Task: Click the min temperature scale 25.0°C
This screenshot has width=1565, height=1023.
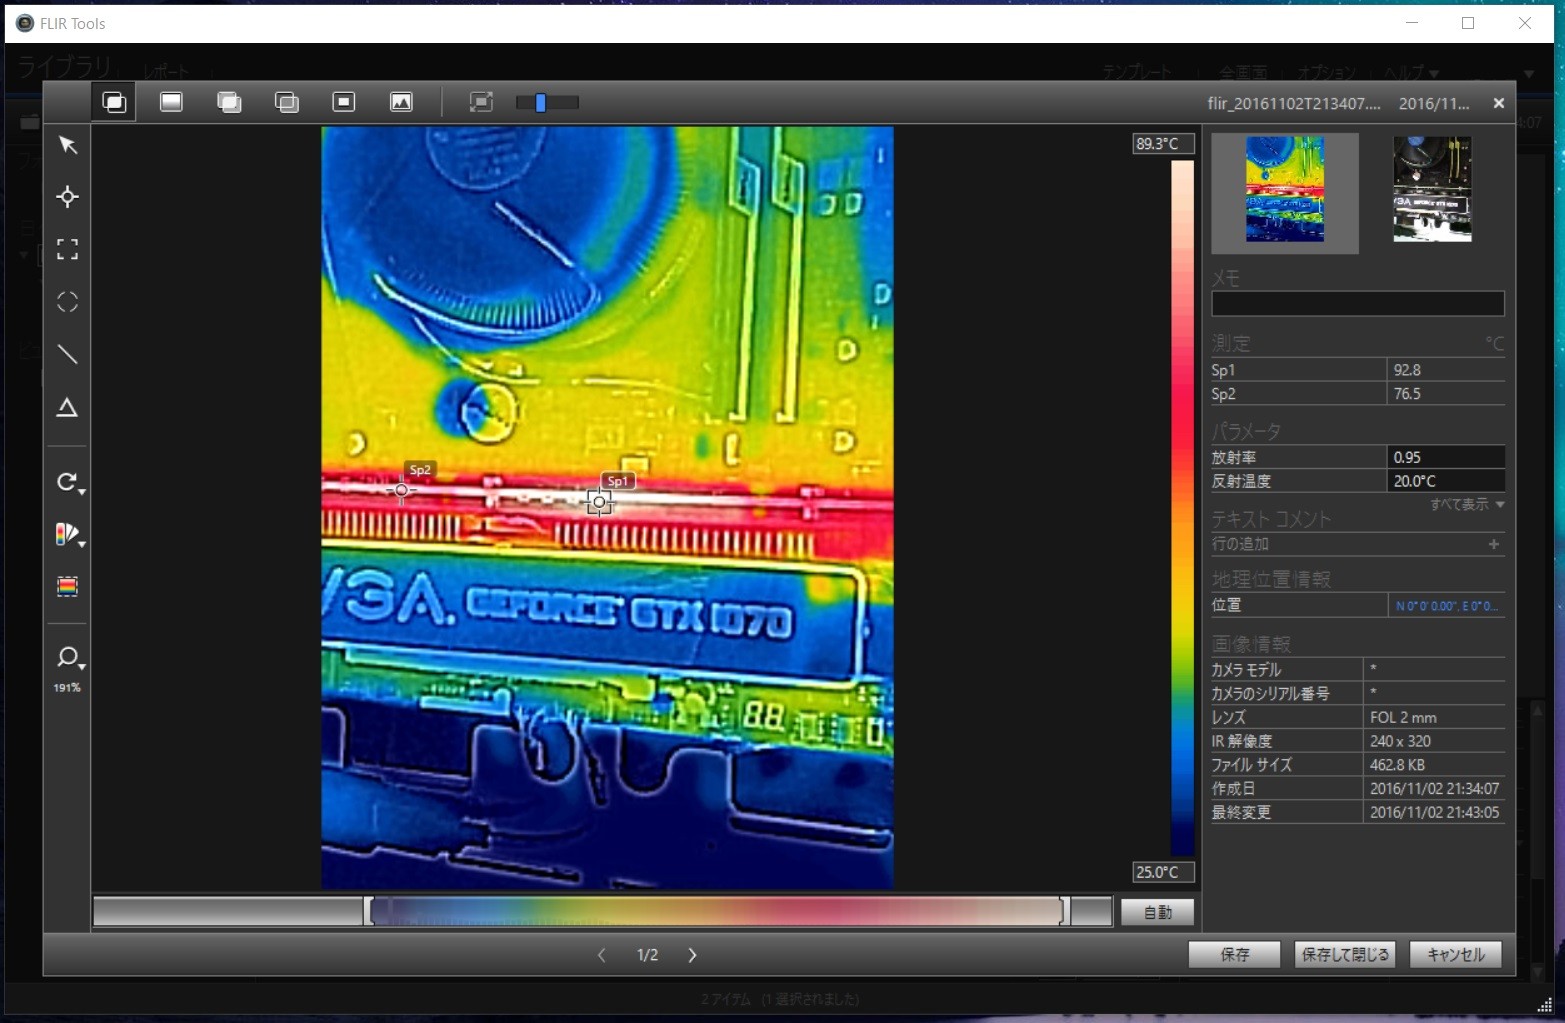Action: [1163, 872]
